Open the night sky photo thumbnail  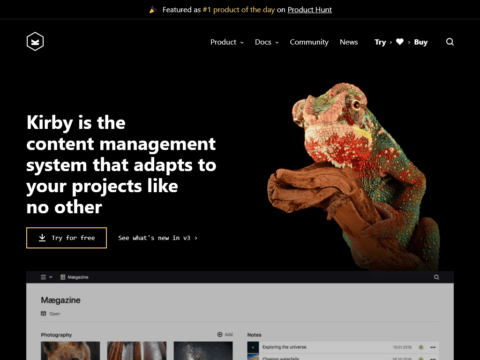click(x=203, y=351)
